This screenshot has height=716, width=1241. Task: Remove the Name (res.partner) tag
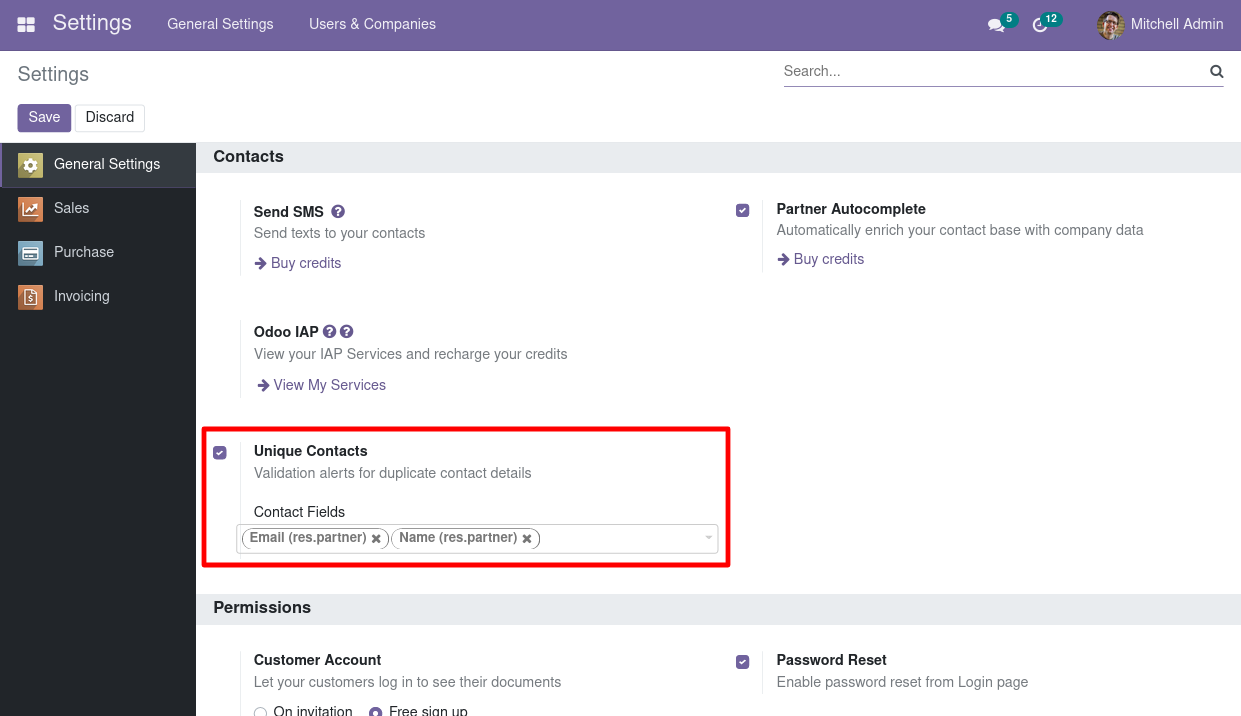527,539
